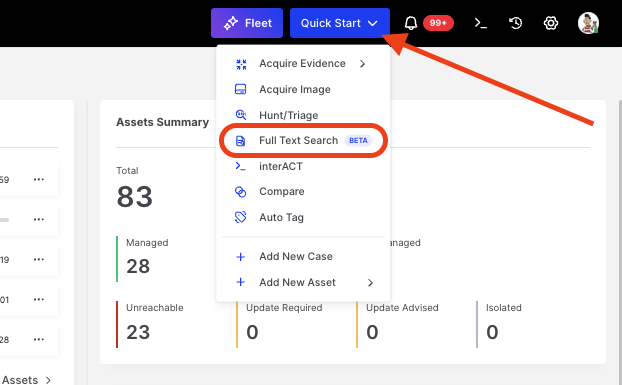Click the Fleet button
Image resolution: width=622 pixels, height=385 pixels.
(247, 23)
